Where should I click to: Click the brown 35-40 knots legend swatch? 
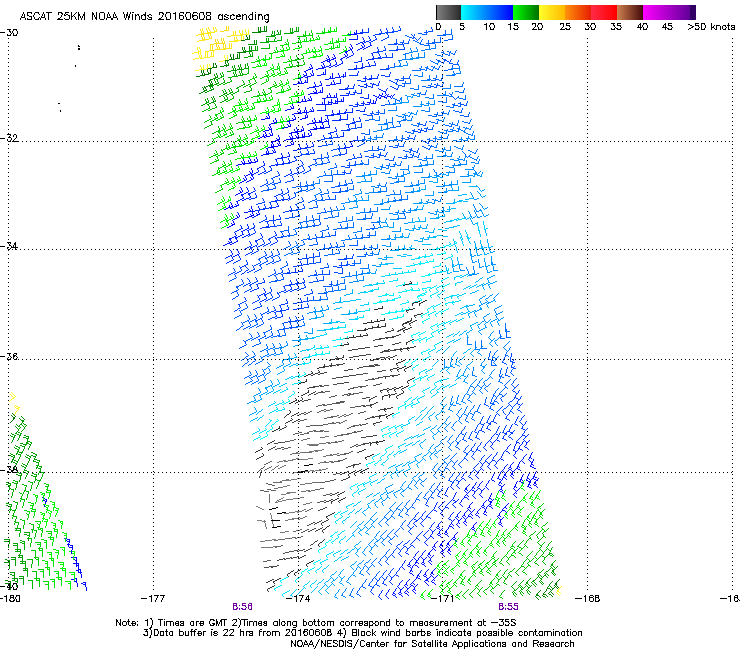(x=630, y=12)
